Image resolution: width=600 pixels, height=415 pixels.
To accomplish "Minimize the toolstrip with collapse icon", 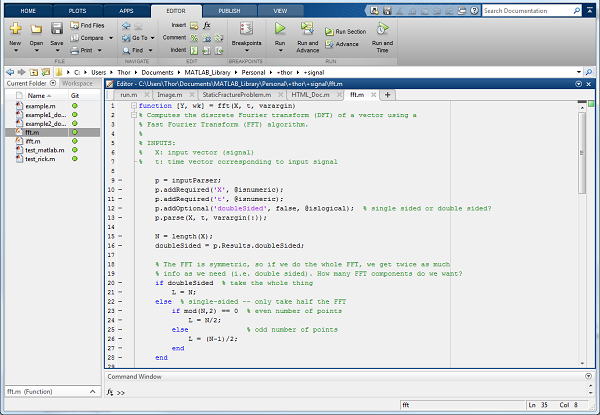I will tap(589, 11).
